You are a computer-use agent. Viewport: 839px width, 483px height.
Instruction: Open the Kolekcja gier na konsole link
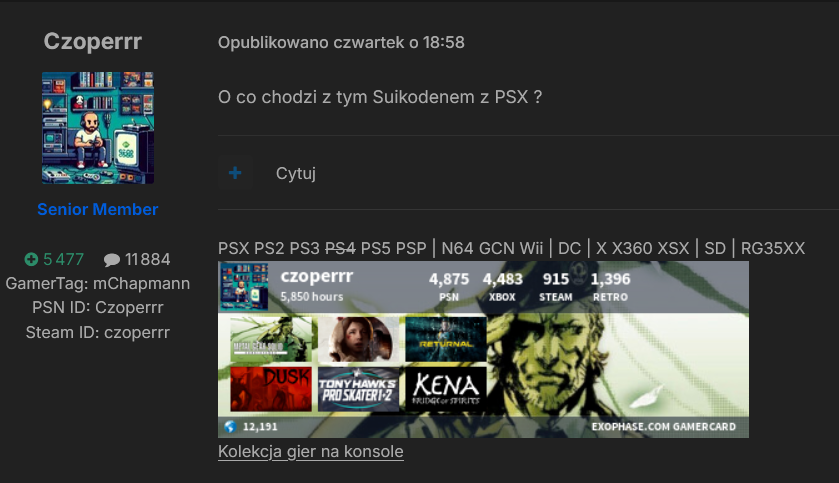310,451
